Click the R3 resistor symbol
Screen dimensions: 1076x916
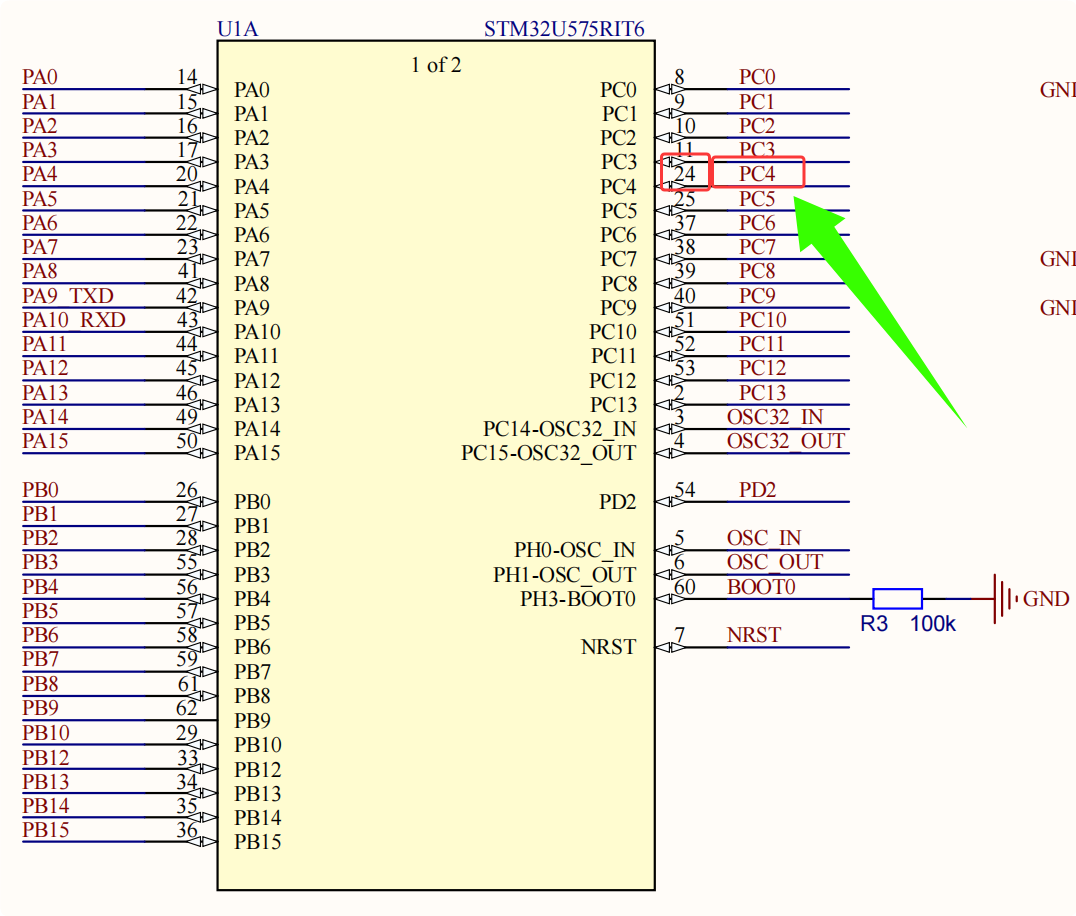(897, 598)
